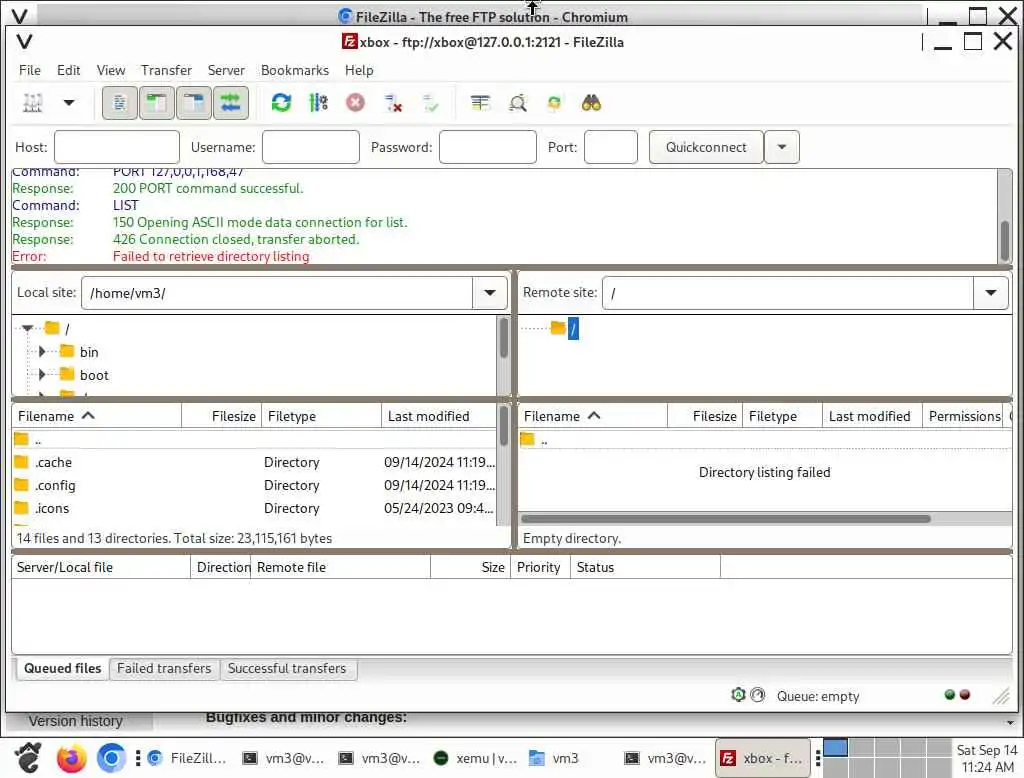This screenshot has height=778, width=1024.
Task: Click the speed limits status icon
Action: pos(758,695)
